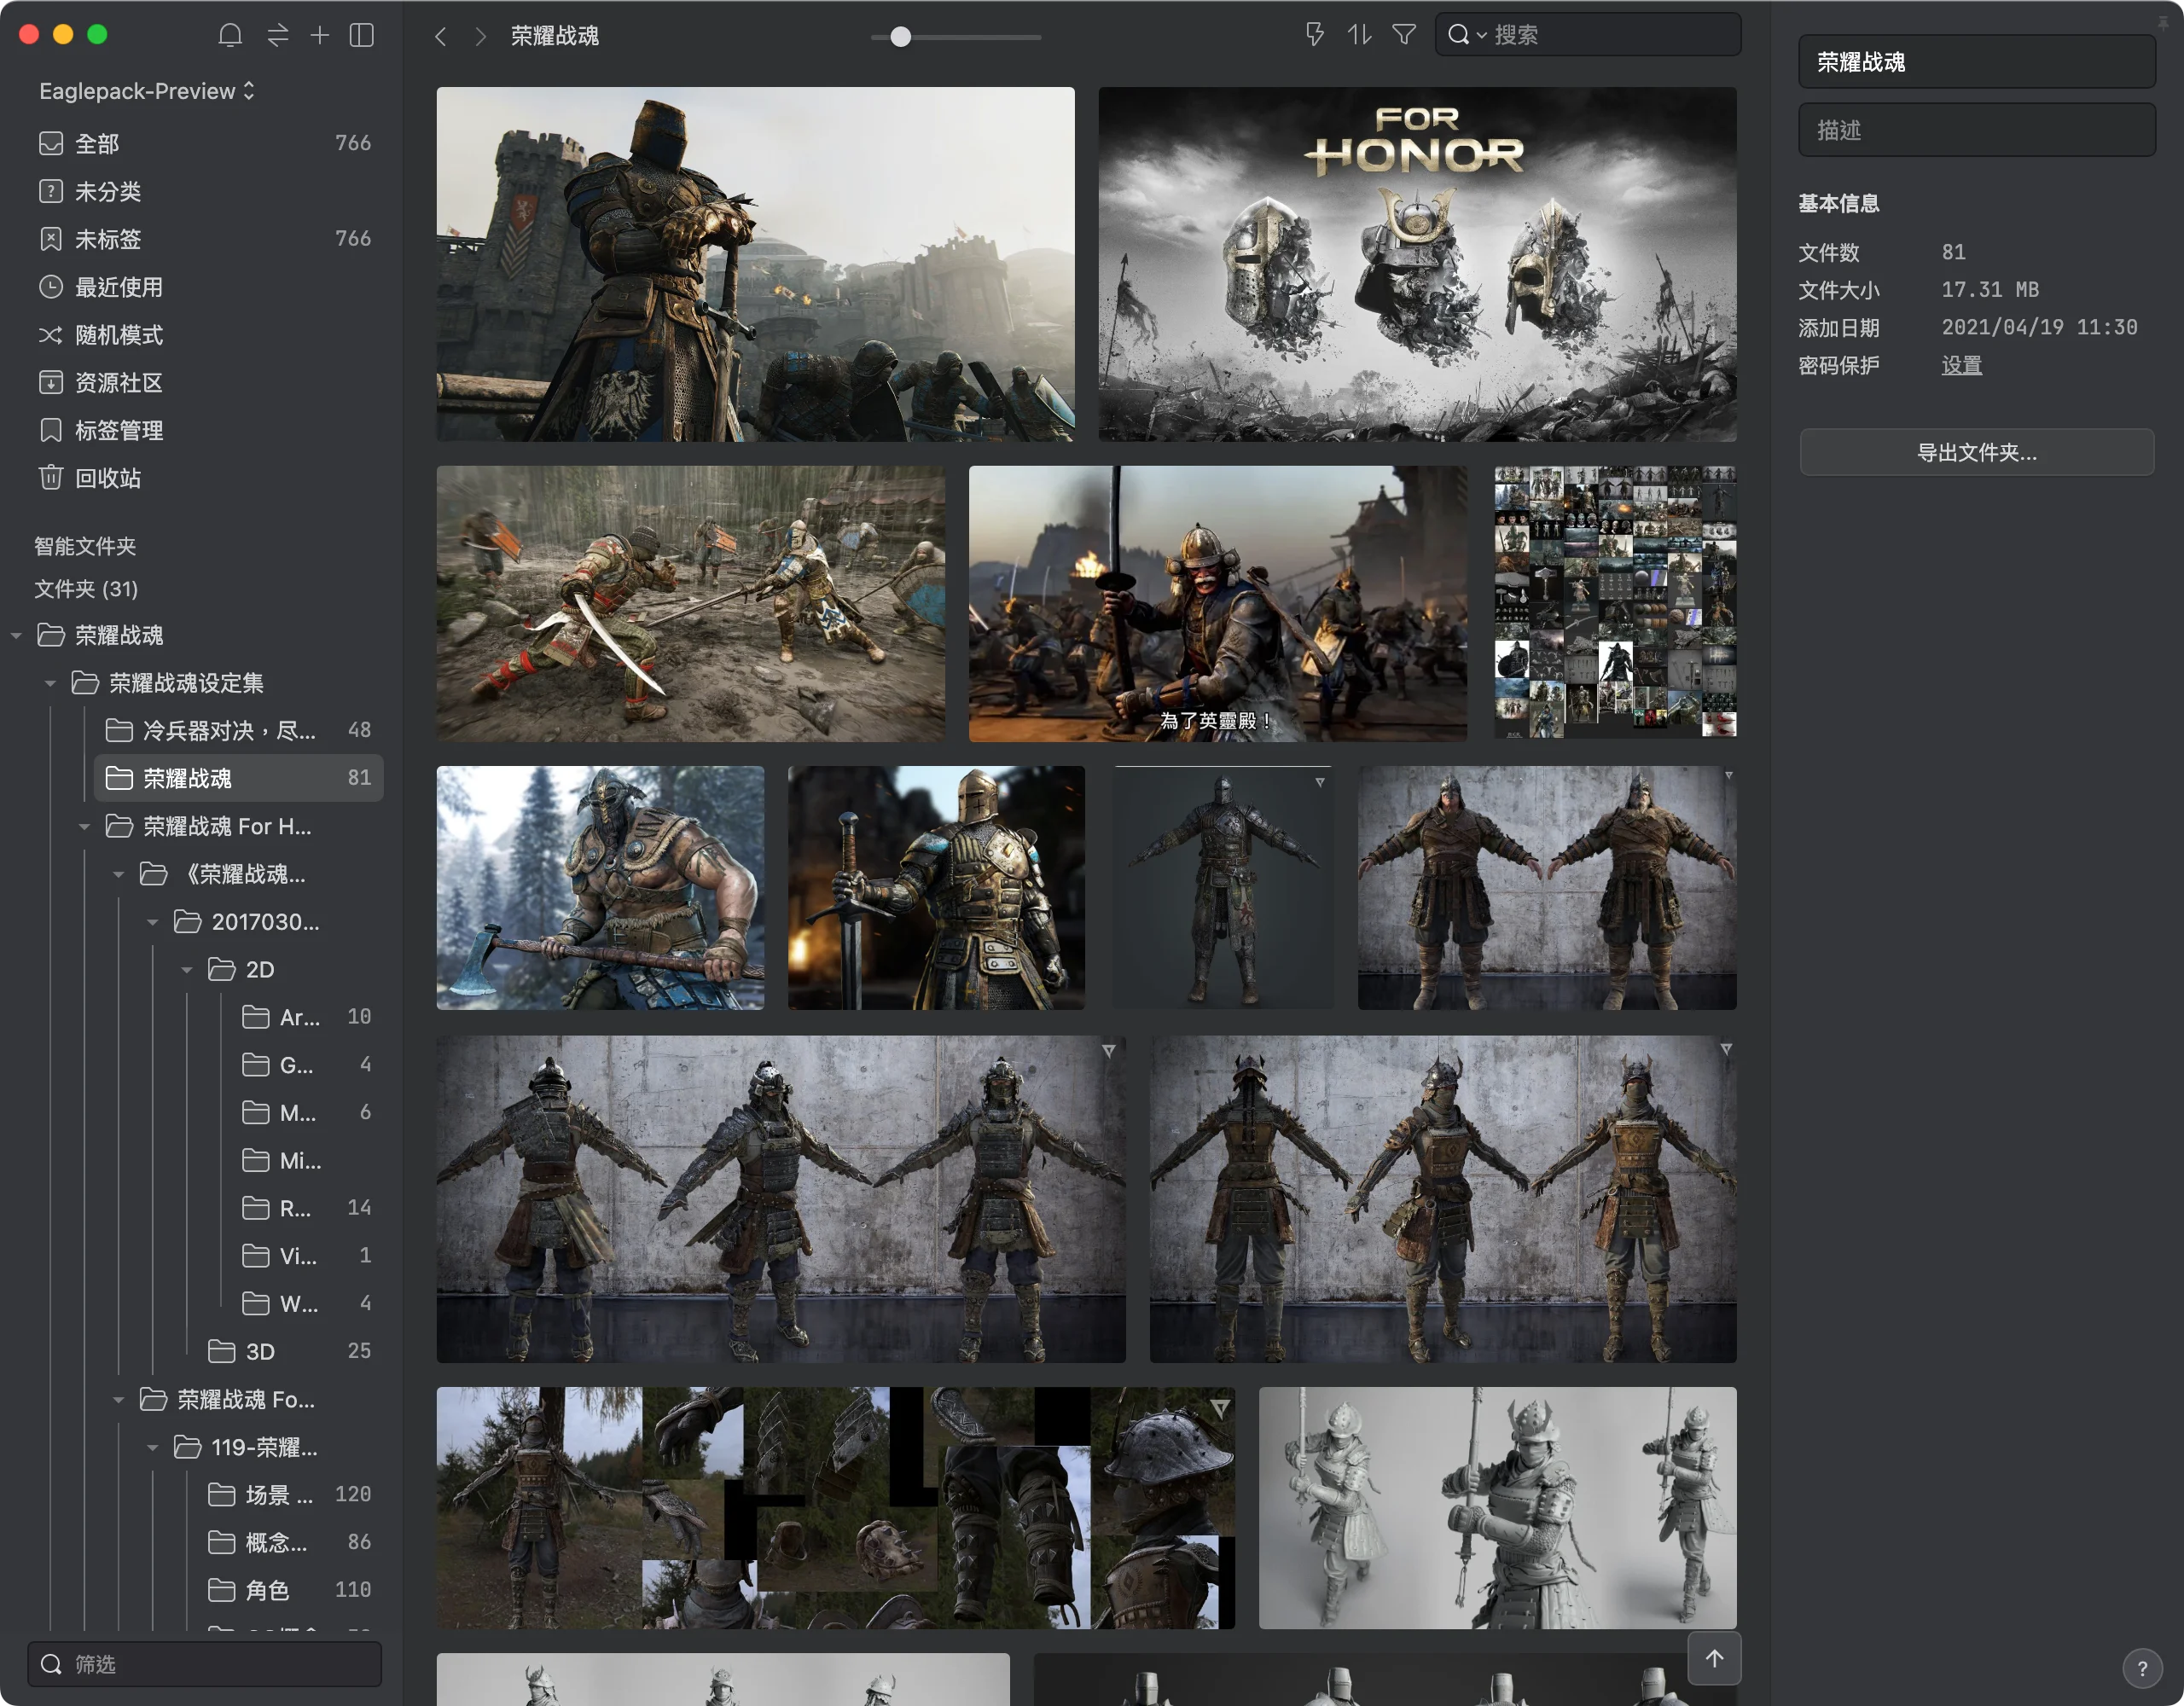Click the 设置 password protection link

(1961, 366)
